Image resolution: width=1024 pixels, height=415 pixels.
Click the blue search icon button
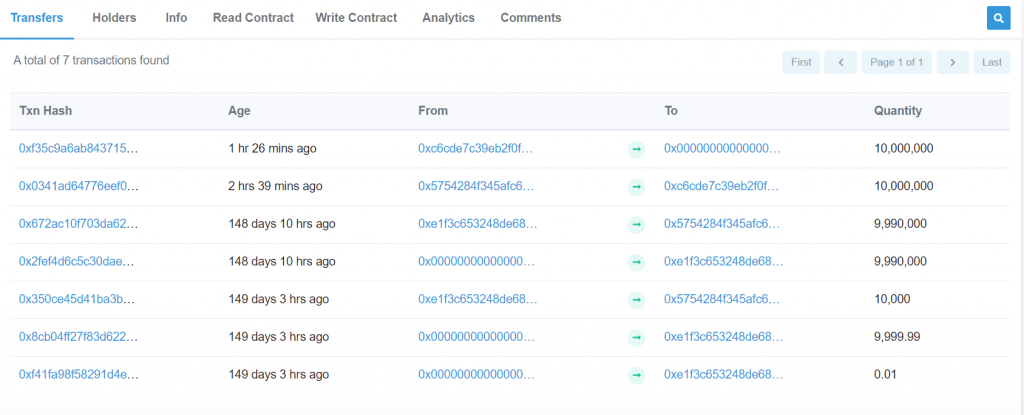click(x=997, y=18)
